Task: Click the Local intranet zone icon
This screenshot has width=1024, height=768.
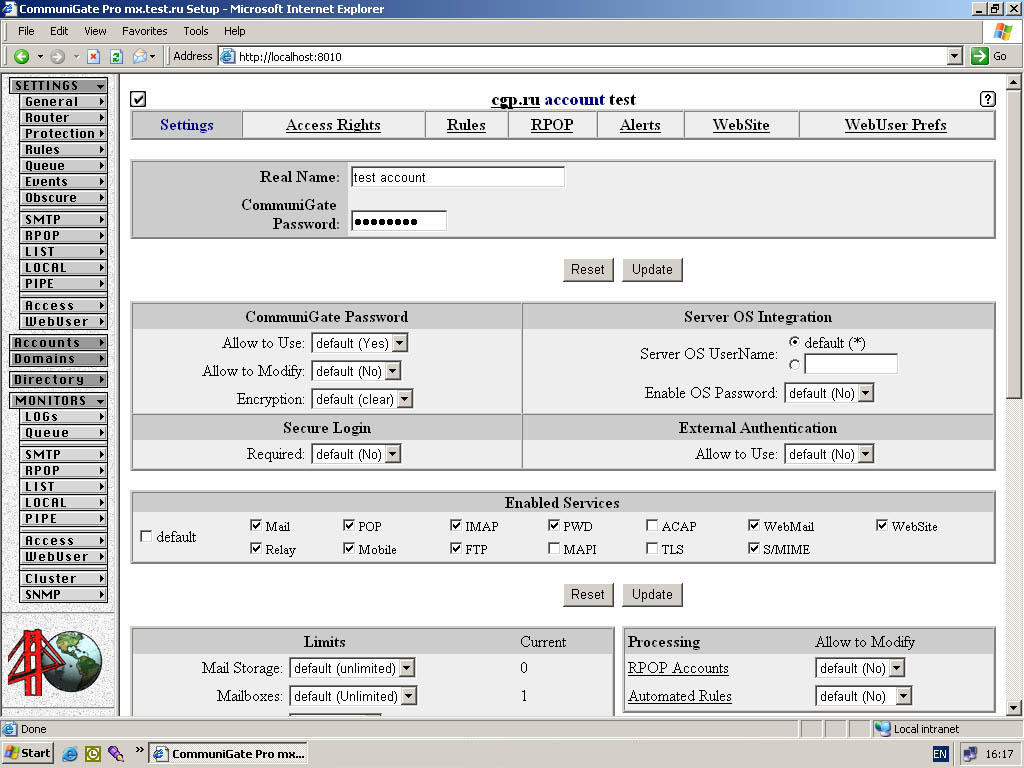Action: coord(883,729)
